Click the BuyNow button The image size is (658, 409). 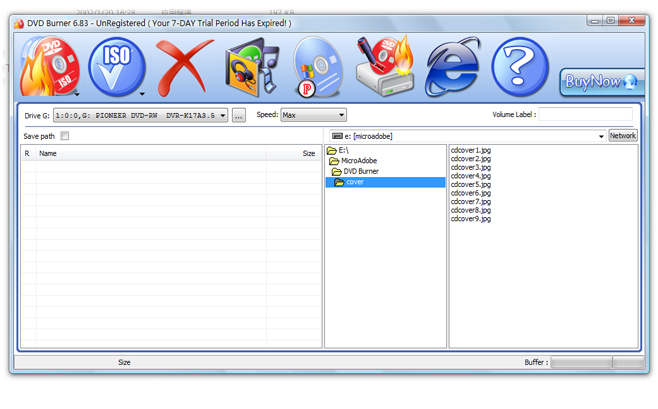(602, 82)
